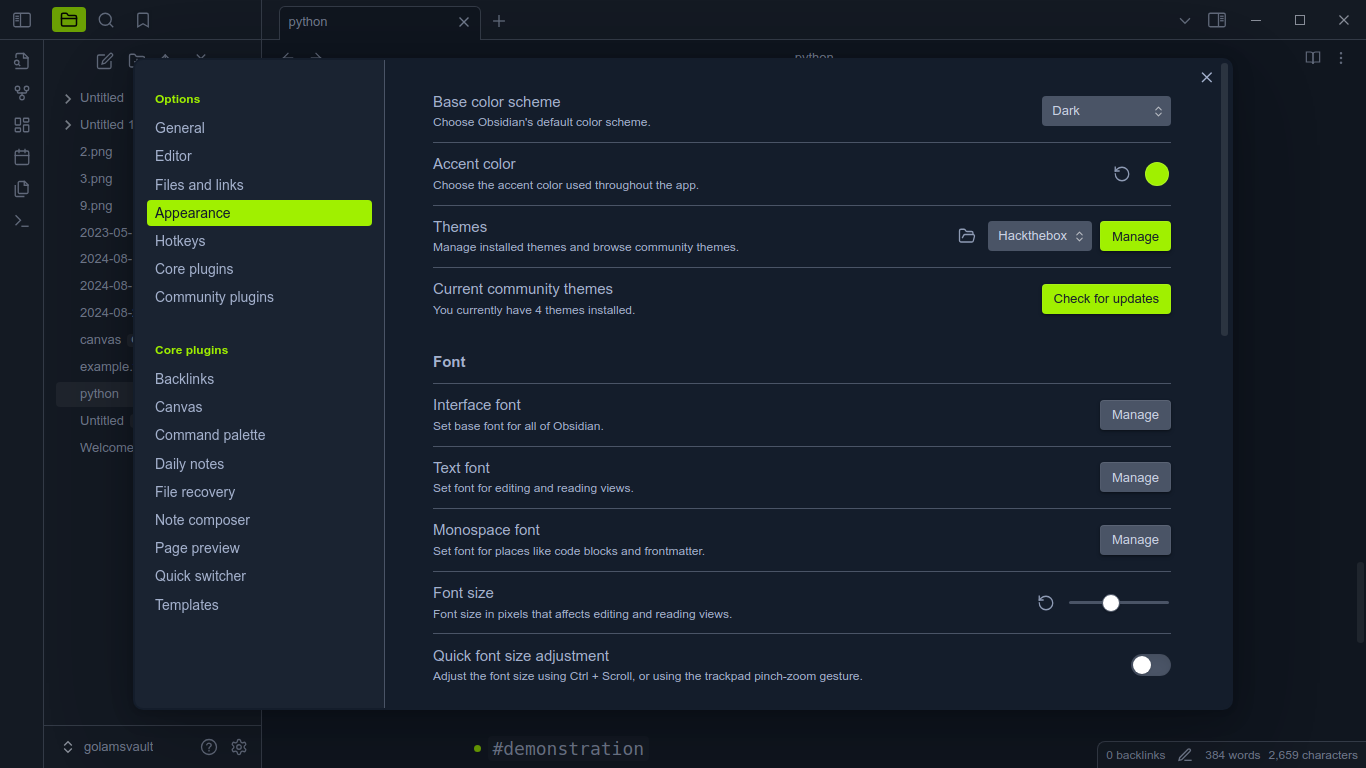Create new canvas from ribbon icon
Image resolution: width=1366 pixels, height=768 pixels.
[x=22, y=125]
